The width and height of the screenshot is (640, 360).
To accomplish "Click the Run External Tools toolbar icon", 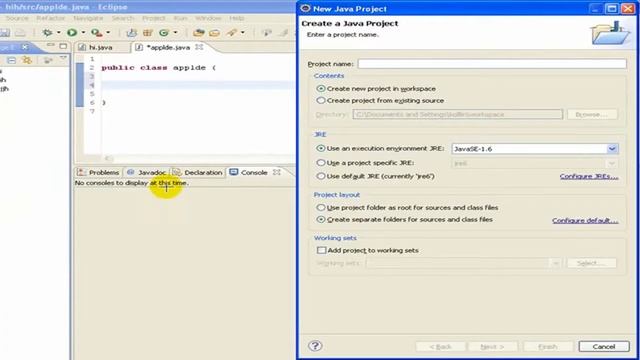I will pyautogui.click(x=96, y=33).
